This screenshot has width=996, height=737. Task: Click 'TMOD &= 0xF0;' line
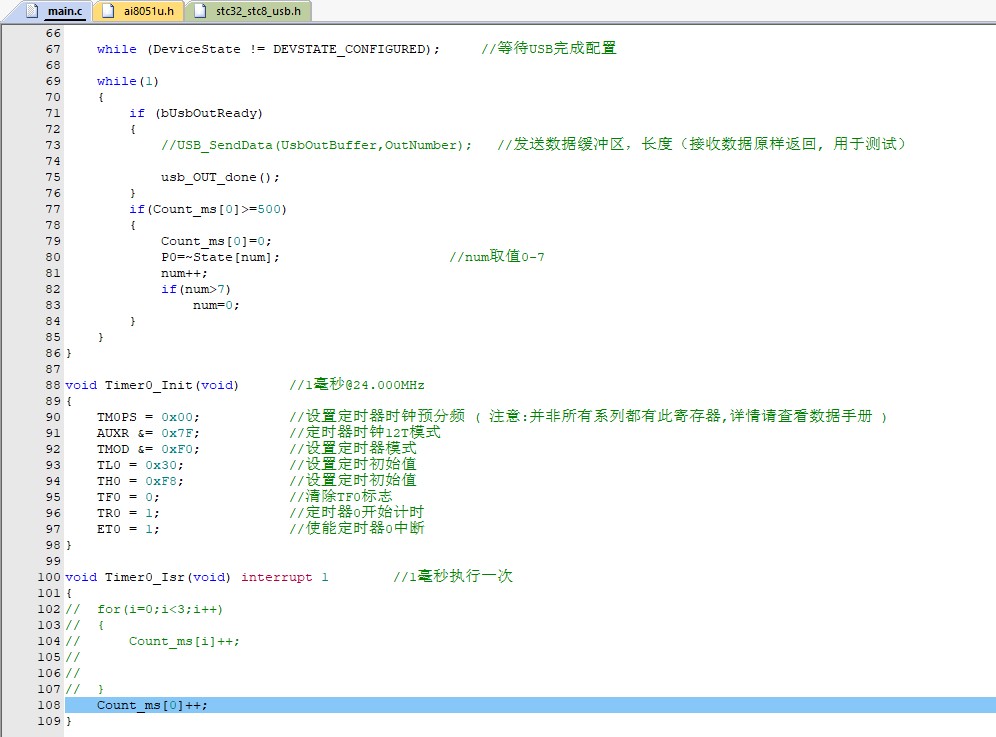[x=148, y=449]
